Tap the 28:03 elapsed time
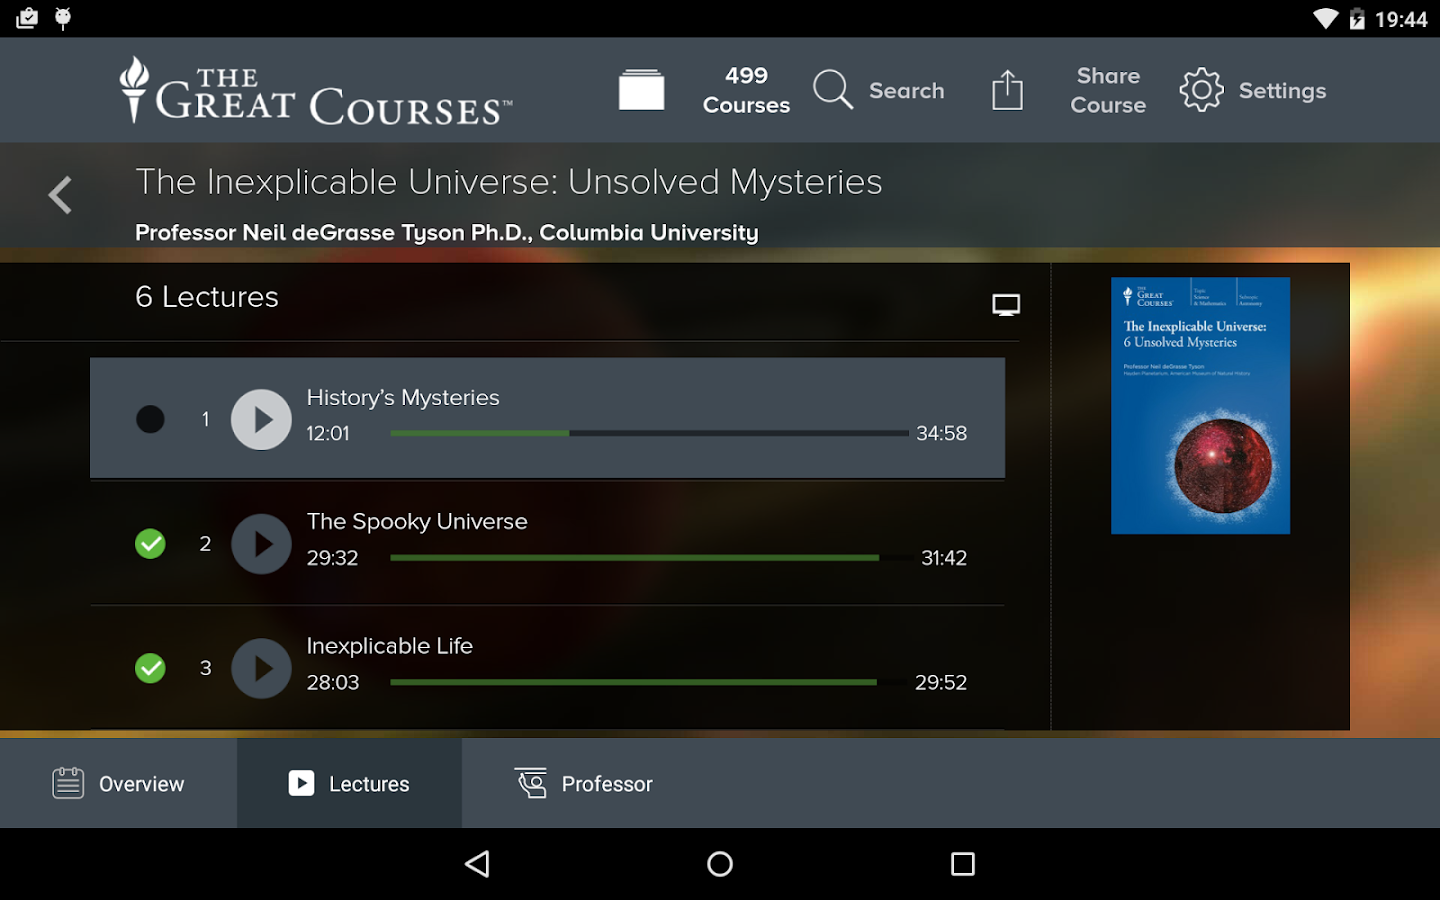 pyautogui.click(x=333, y=682)
